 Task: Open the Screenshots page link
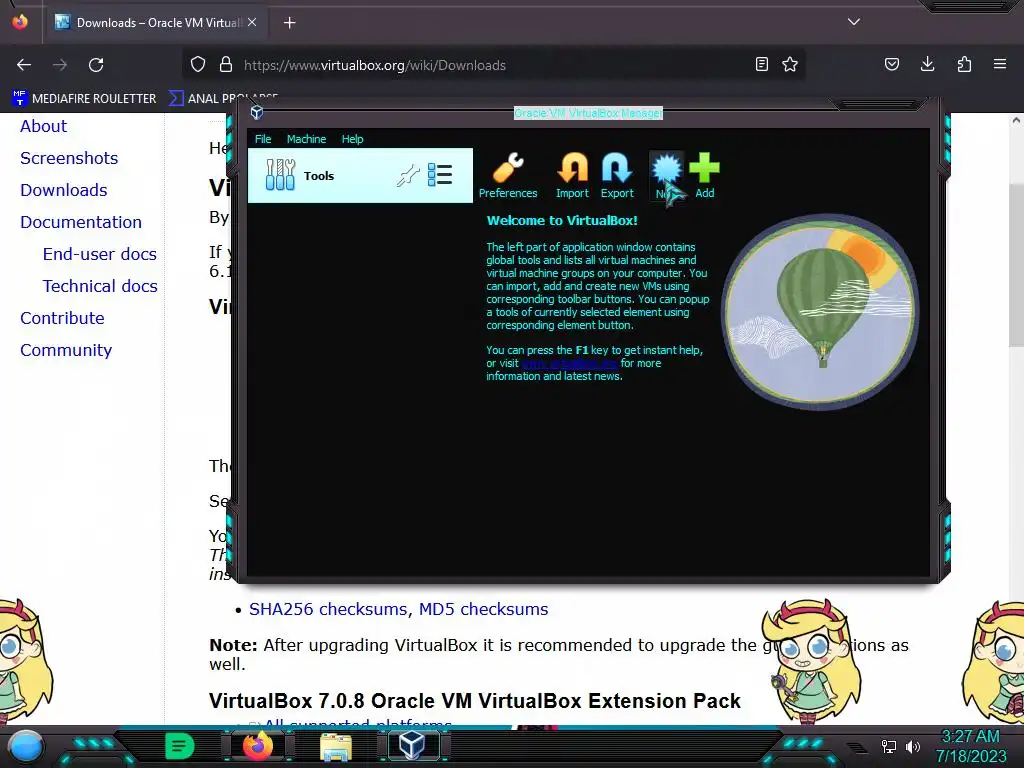click(69, 158)
